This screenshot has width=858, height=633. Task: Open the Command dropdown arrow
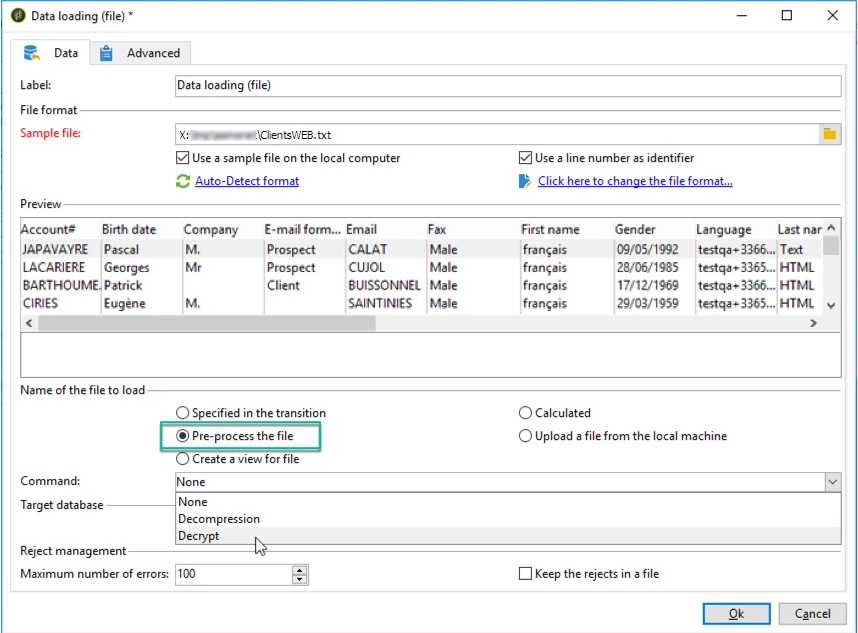(x=832, y=482)
